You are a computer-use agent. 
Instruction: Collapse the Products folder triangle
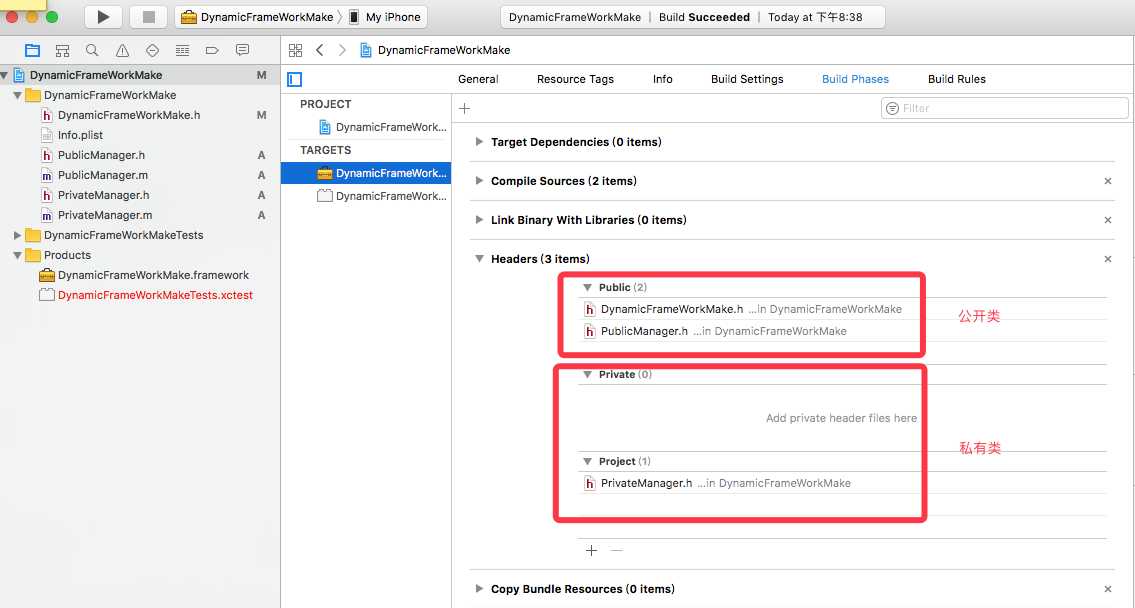click(17, 255)
